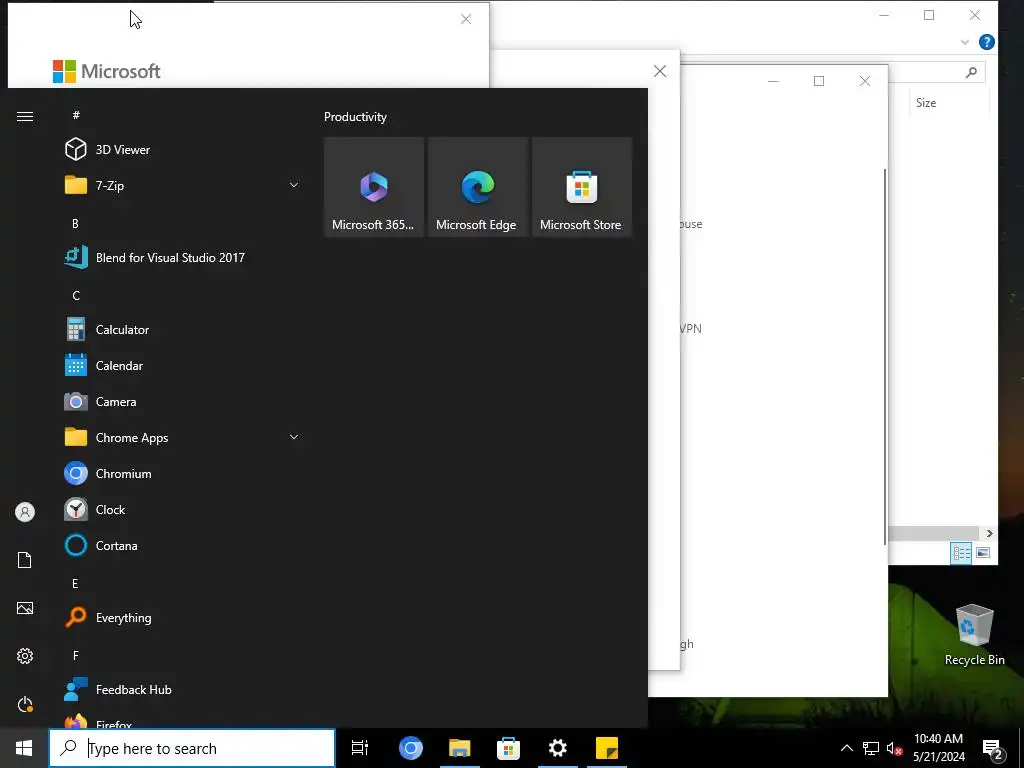Viewport: 1024px width, 768px height.
Task: Open File Explorer's blue help icon
Action: coord(987,42)
